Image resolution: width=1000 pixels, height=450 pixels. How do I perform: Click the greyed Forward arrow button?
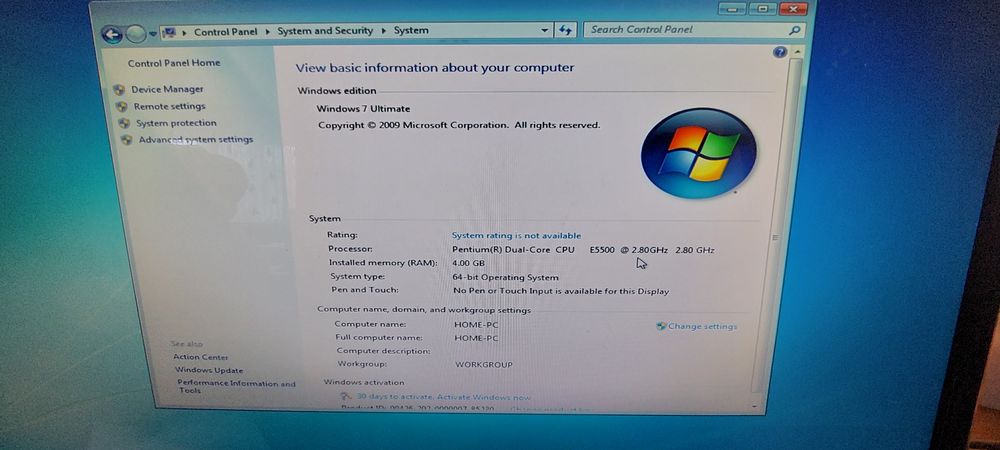pos(135,34)
